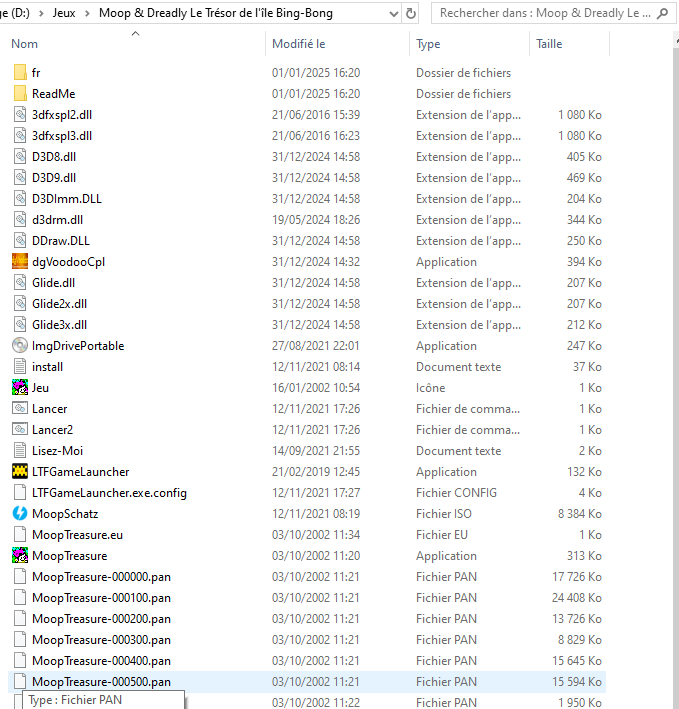Click the D3D9.dll file icon
This screenshot has height=709, width=679.
click(x=20, y=178)
